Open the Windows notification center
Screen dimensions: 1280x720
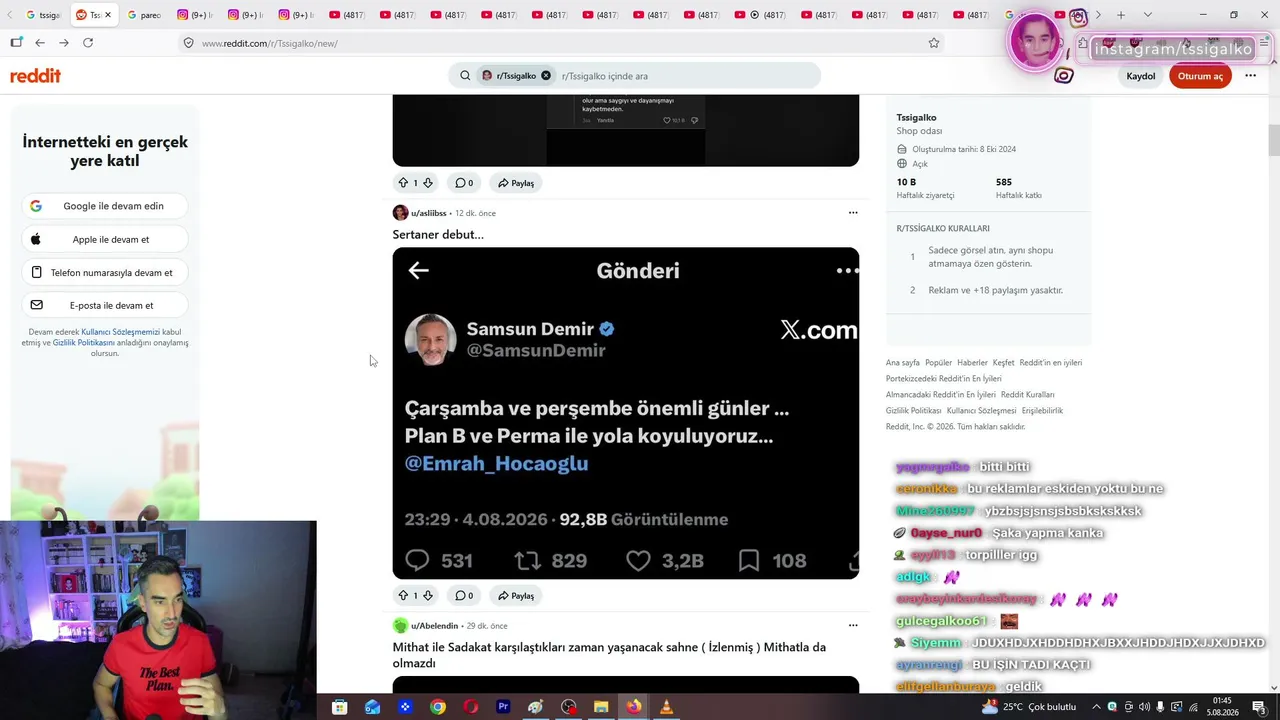(x=1259, y=707)
